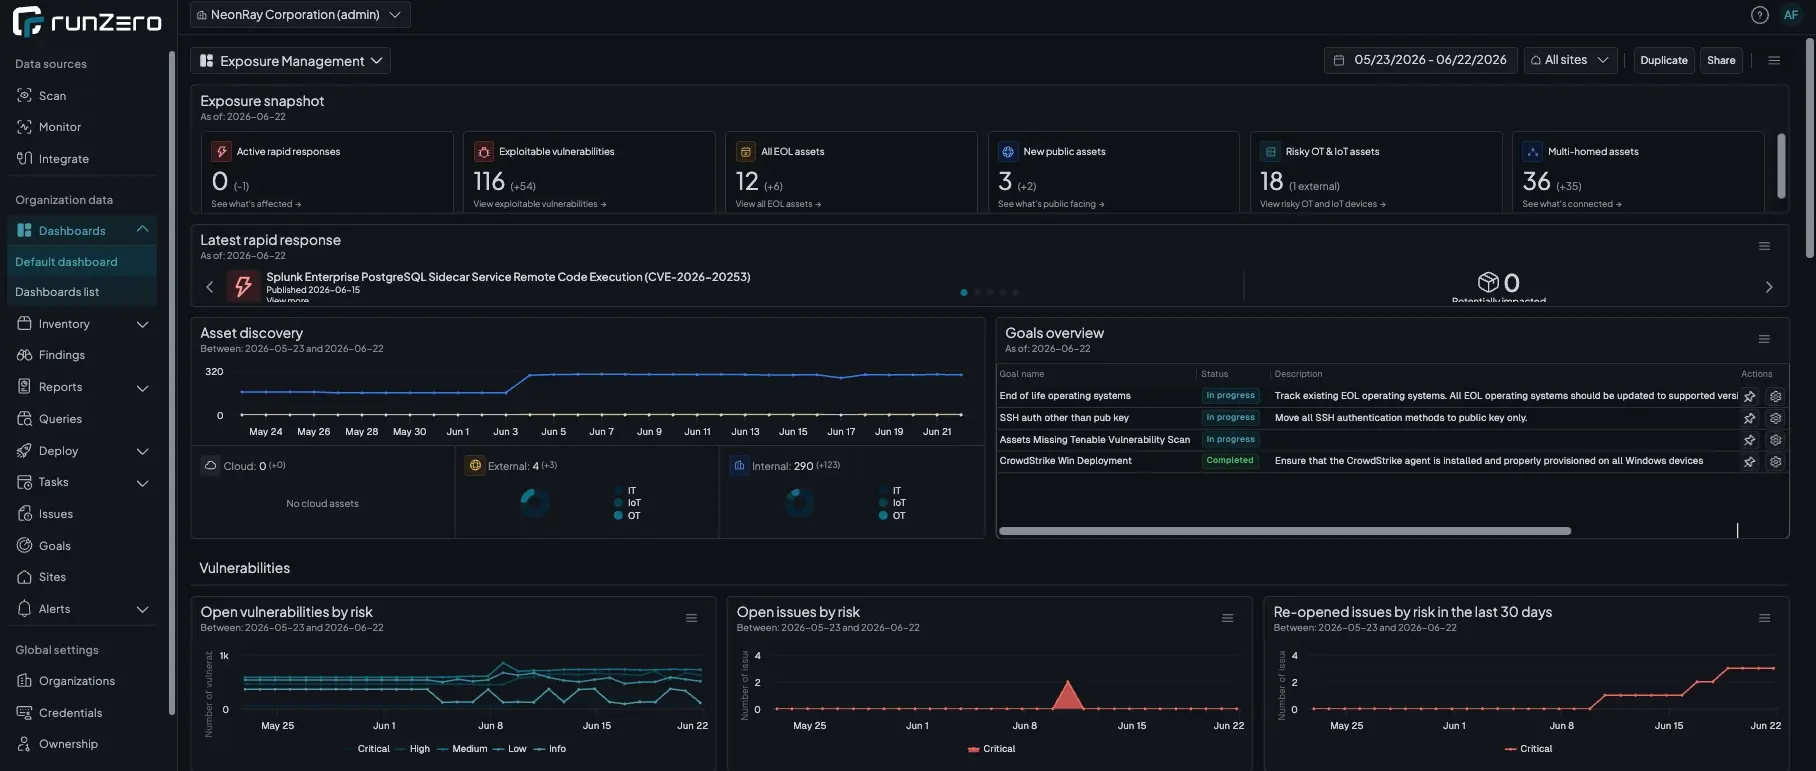The width and height of the screenshot is (1816, 771).
Task: Pin the End of life operating systems goal
Action: 1749,396
